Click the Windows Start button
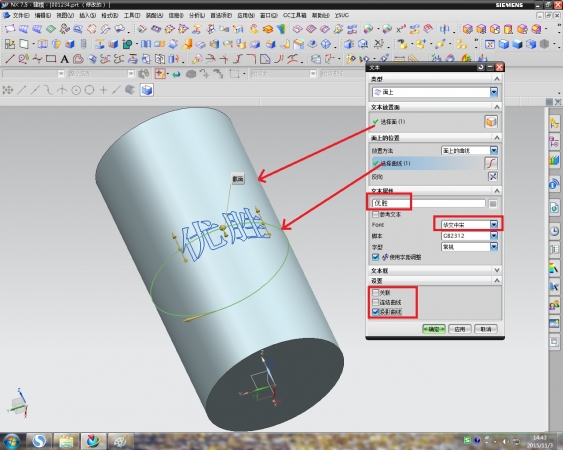The width and height of the screenshot is (563, 450). tap(11, 441)
